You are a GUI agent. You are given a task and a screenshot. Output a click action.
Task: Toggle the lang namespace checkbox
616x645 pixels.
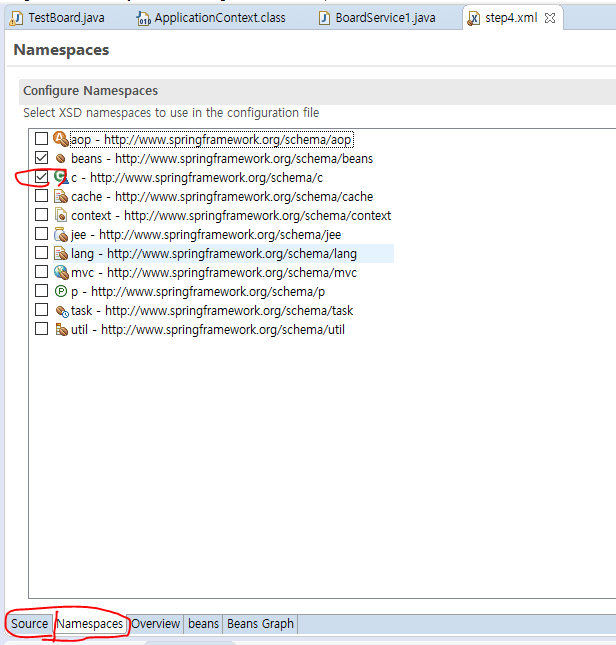click(x=41, y=253)
